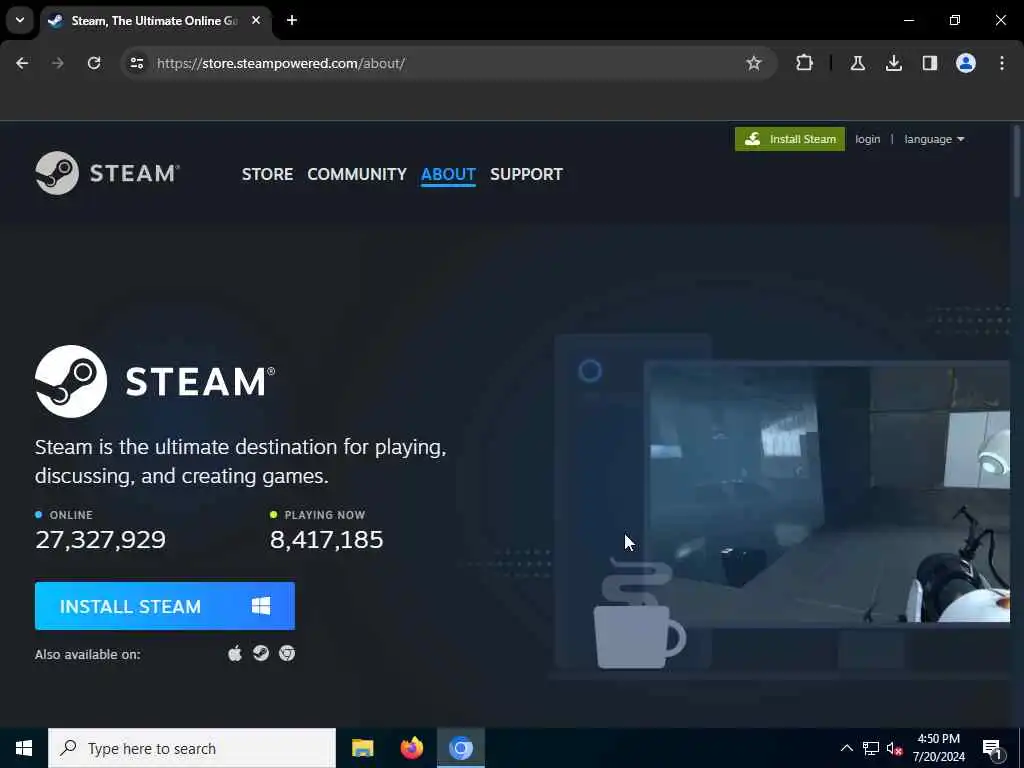The width and height of the screenshot is (1024, 768).
Task: Choose the Chromebook download icon
Action: pyautogui.click(x=287, y=653)
